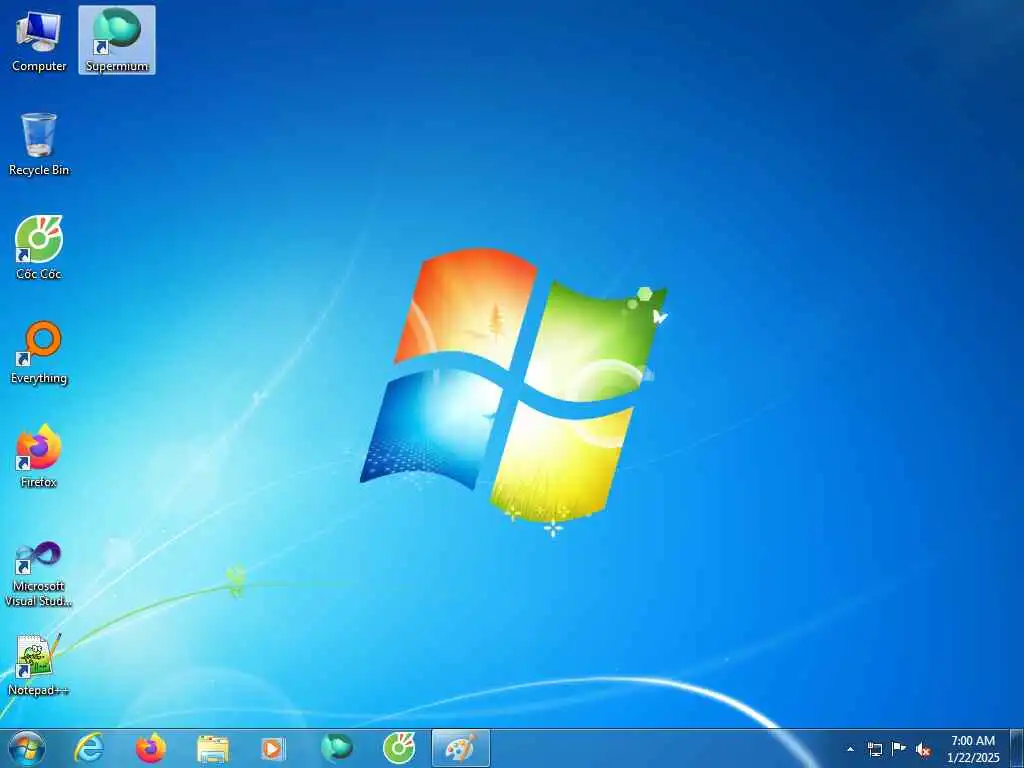Screen dimensions: 1024x768
Task: Select the Firefox desktop shortcut
Action: pyautogui.click(x=39, y=456)
